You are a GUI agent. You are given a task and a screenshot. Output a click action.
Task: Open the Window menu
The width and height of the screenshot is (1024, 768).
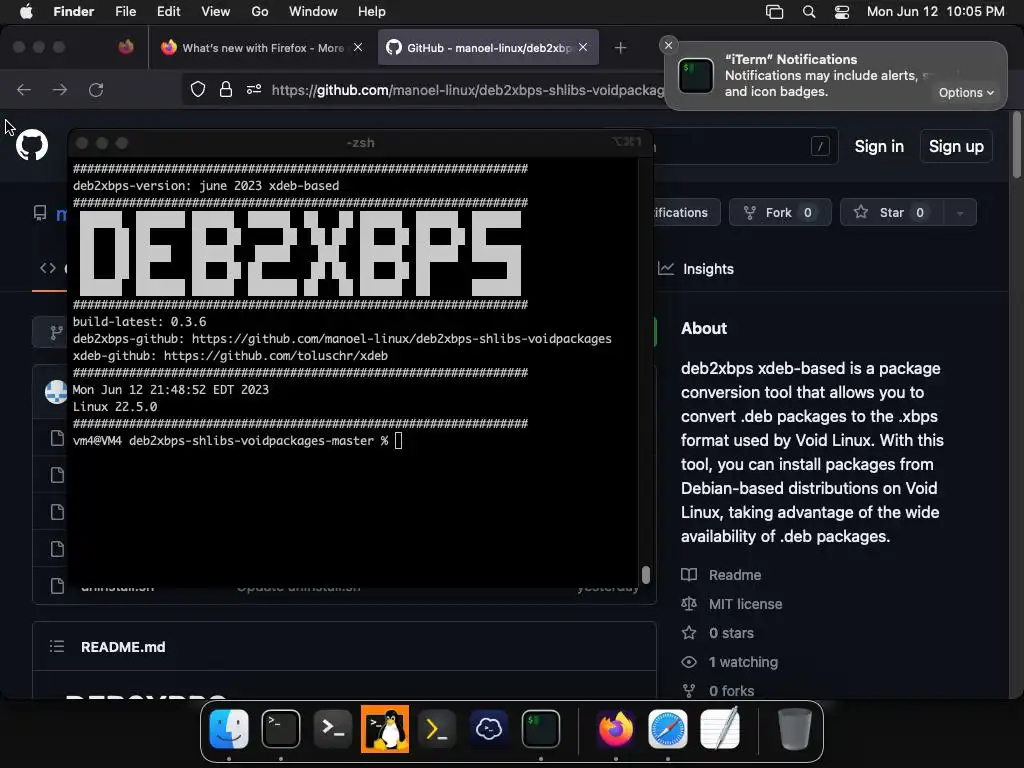[313, 12]
